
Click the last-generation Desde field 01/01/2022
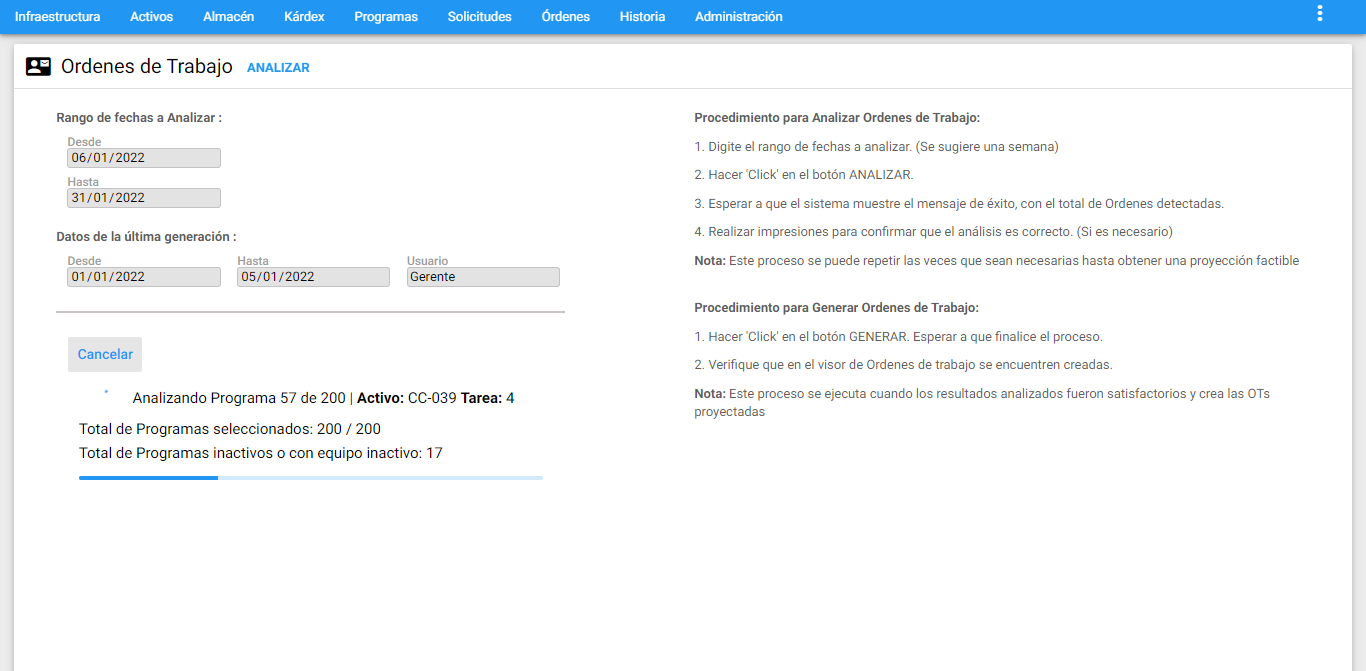[144, 277]
